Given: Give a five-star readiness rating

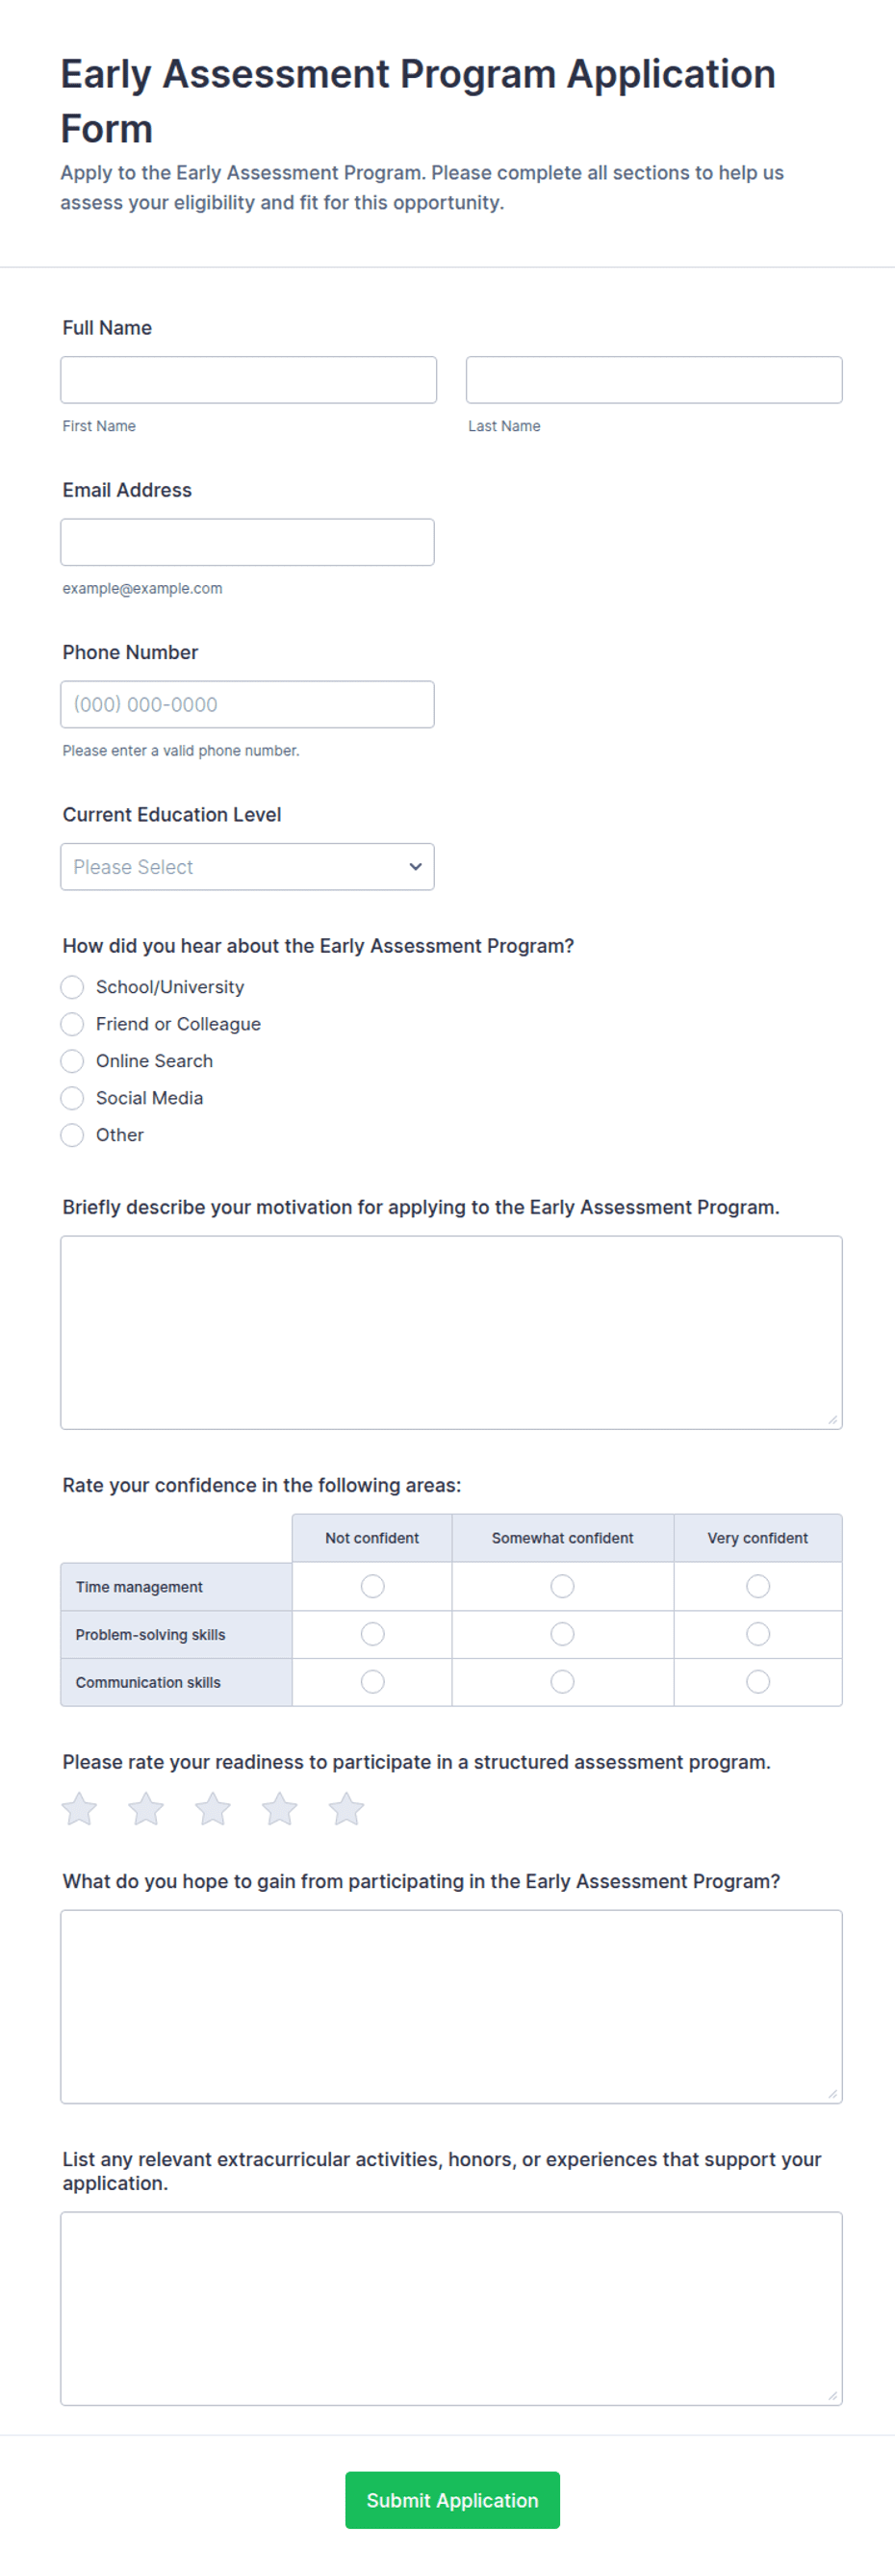Looking at the screenshot, I should pos(346,1808).
